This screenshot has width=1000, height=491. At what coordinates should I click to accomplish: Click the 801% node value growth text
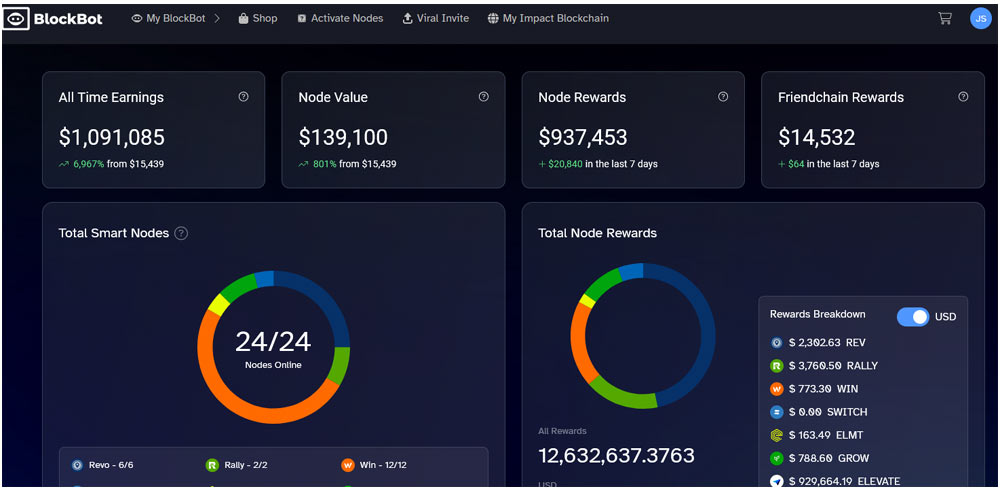[x=325, y=164]
